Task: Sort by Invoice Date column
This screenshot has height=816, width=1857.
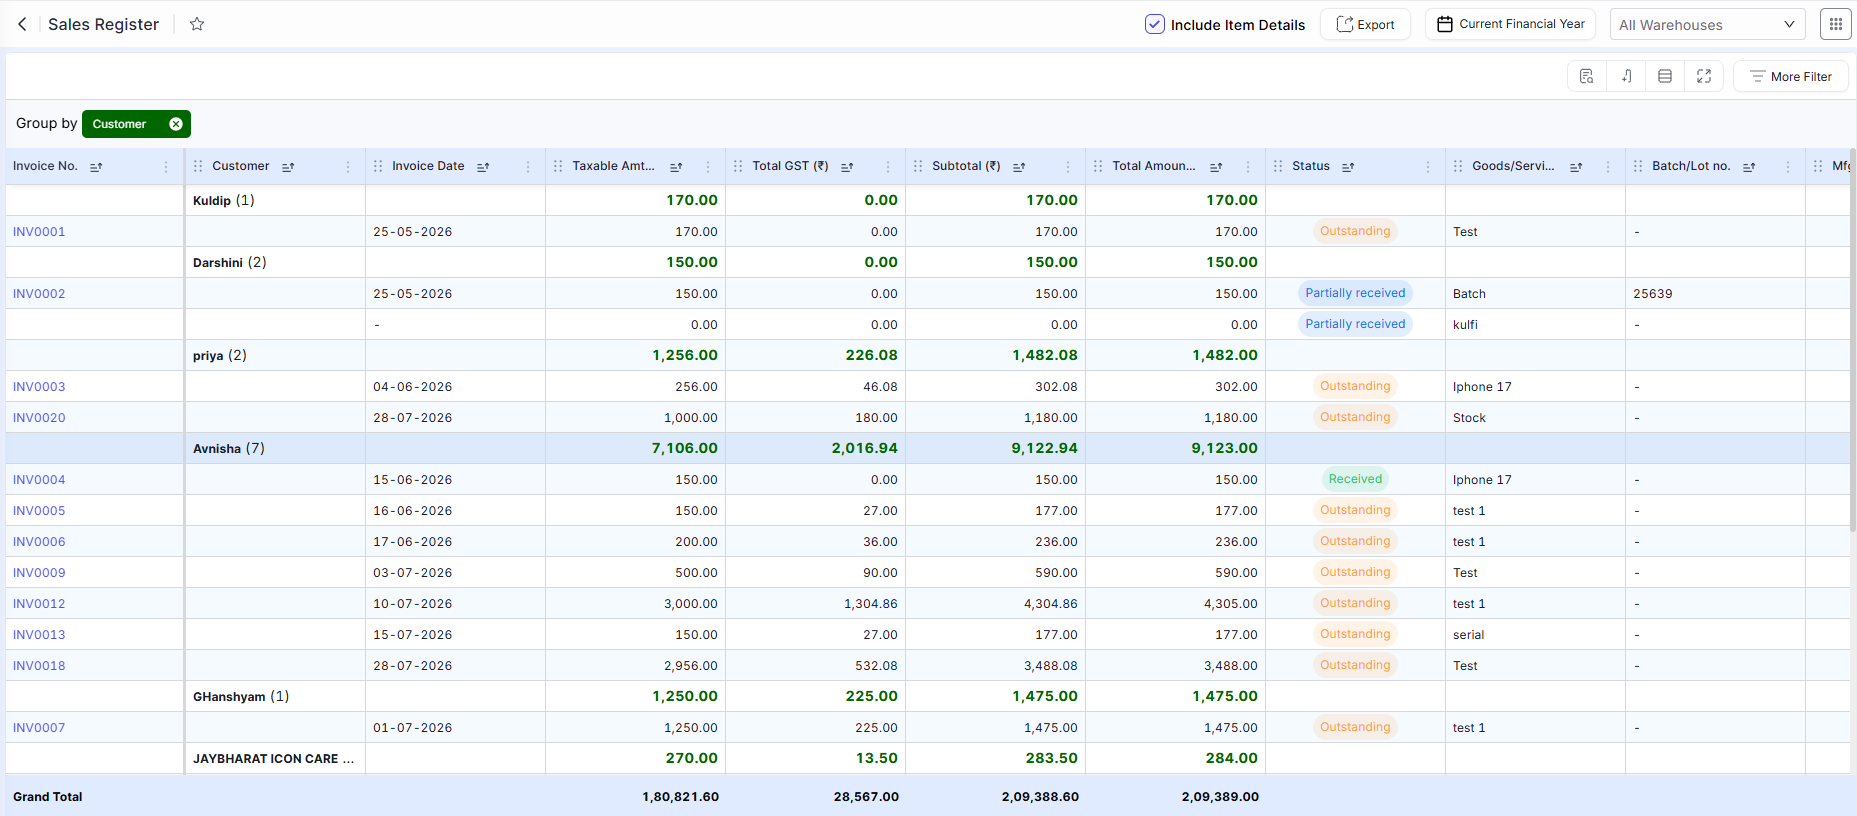Action: point(483,167)
